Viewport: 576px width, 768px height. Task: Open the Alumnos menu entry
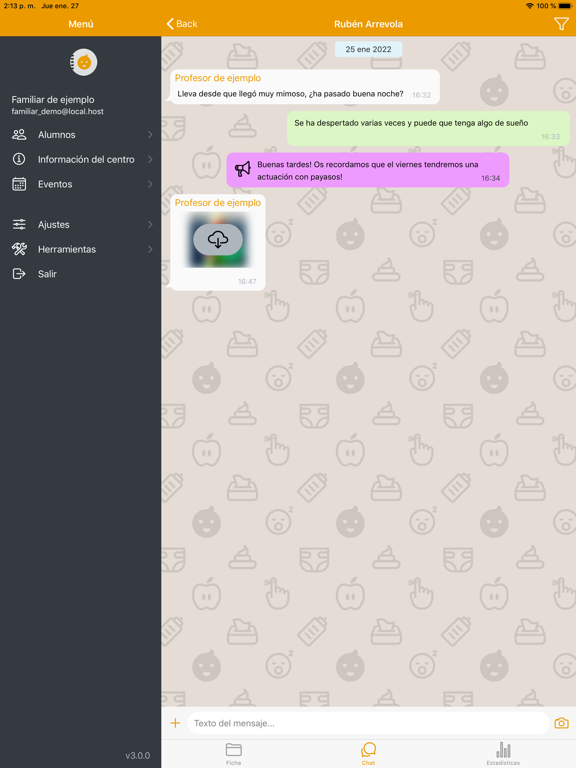(80, 135)
